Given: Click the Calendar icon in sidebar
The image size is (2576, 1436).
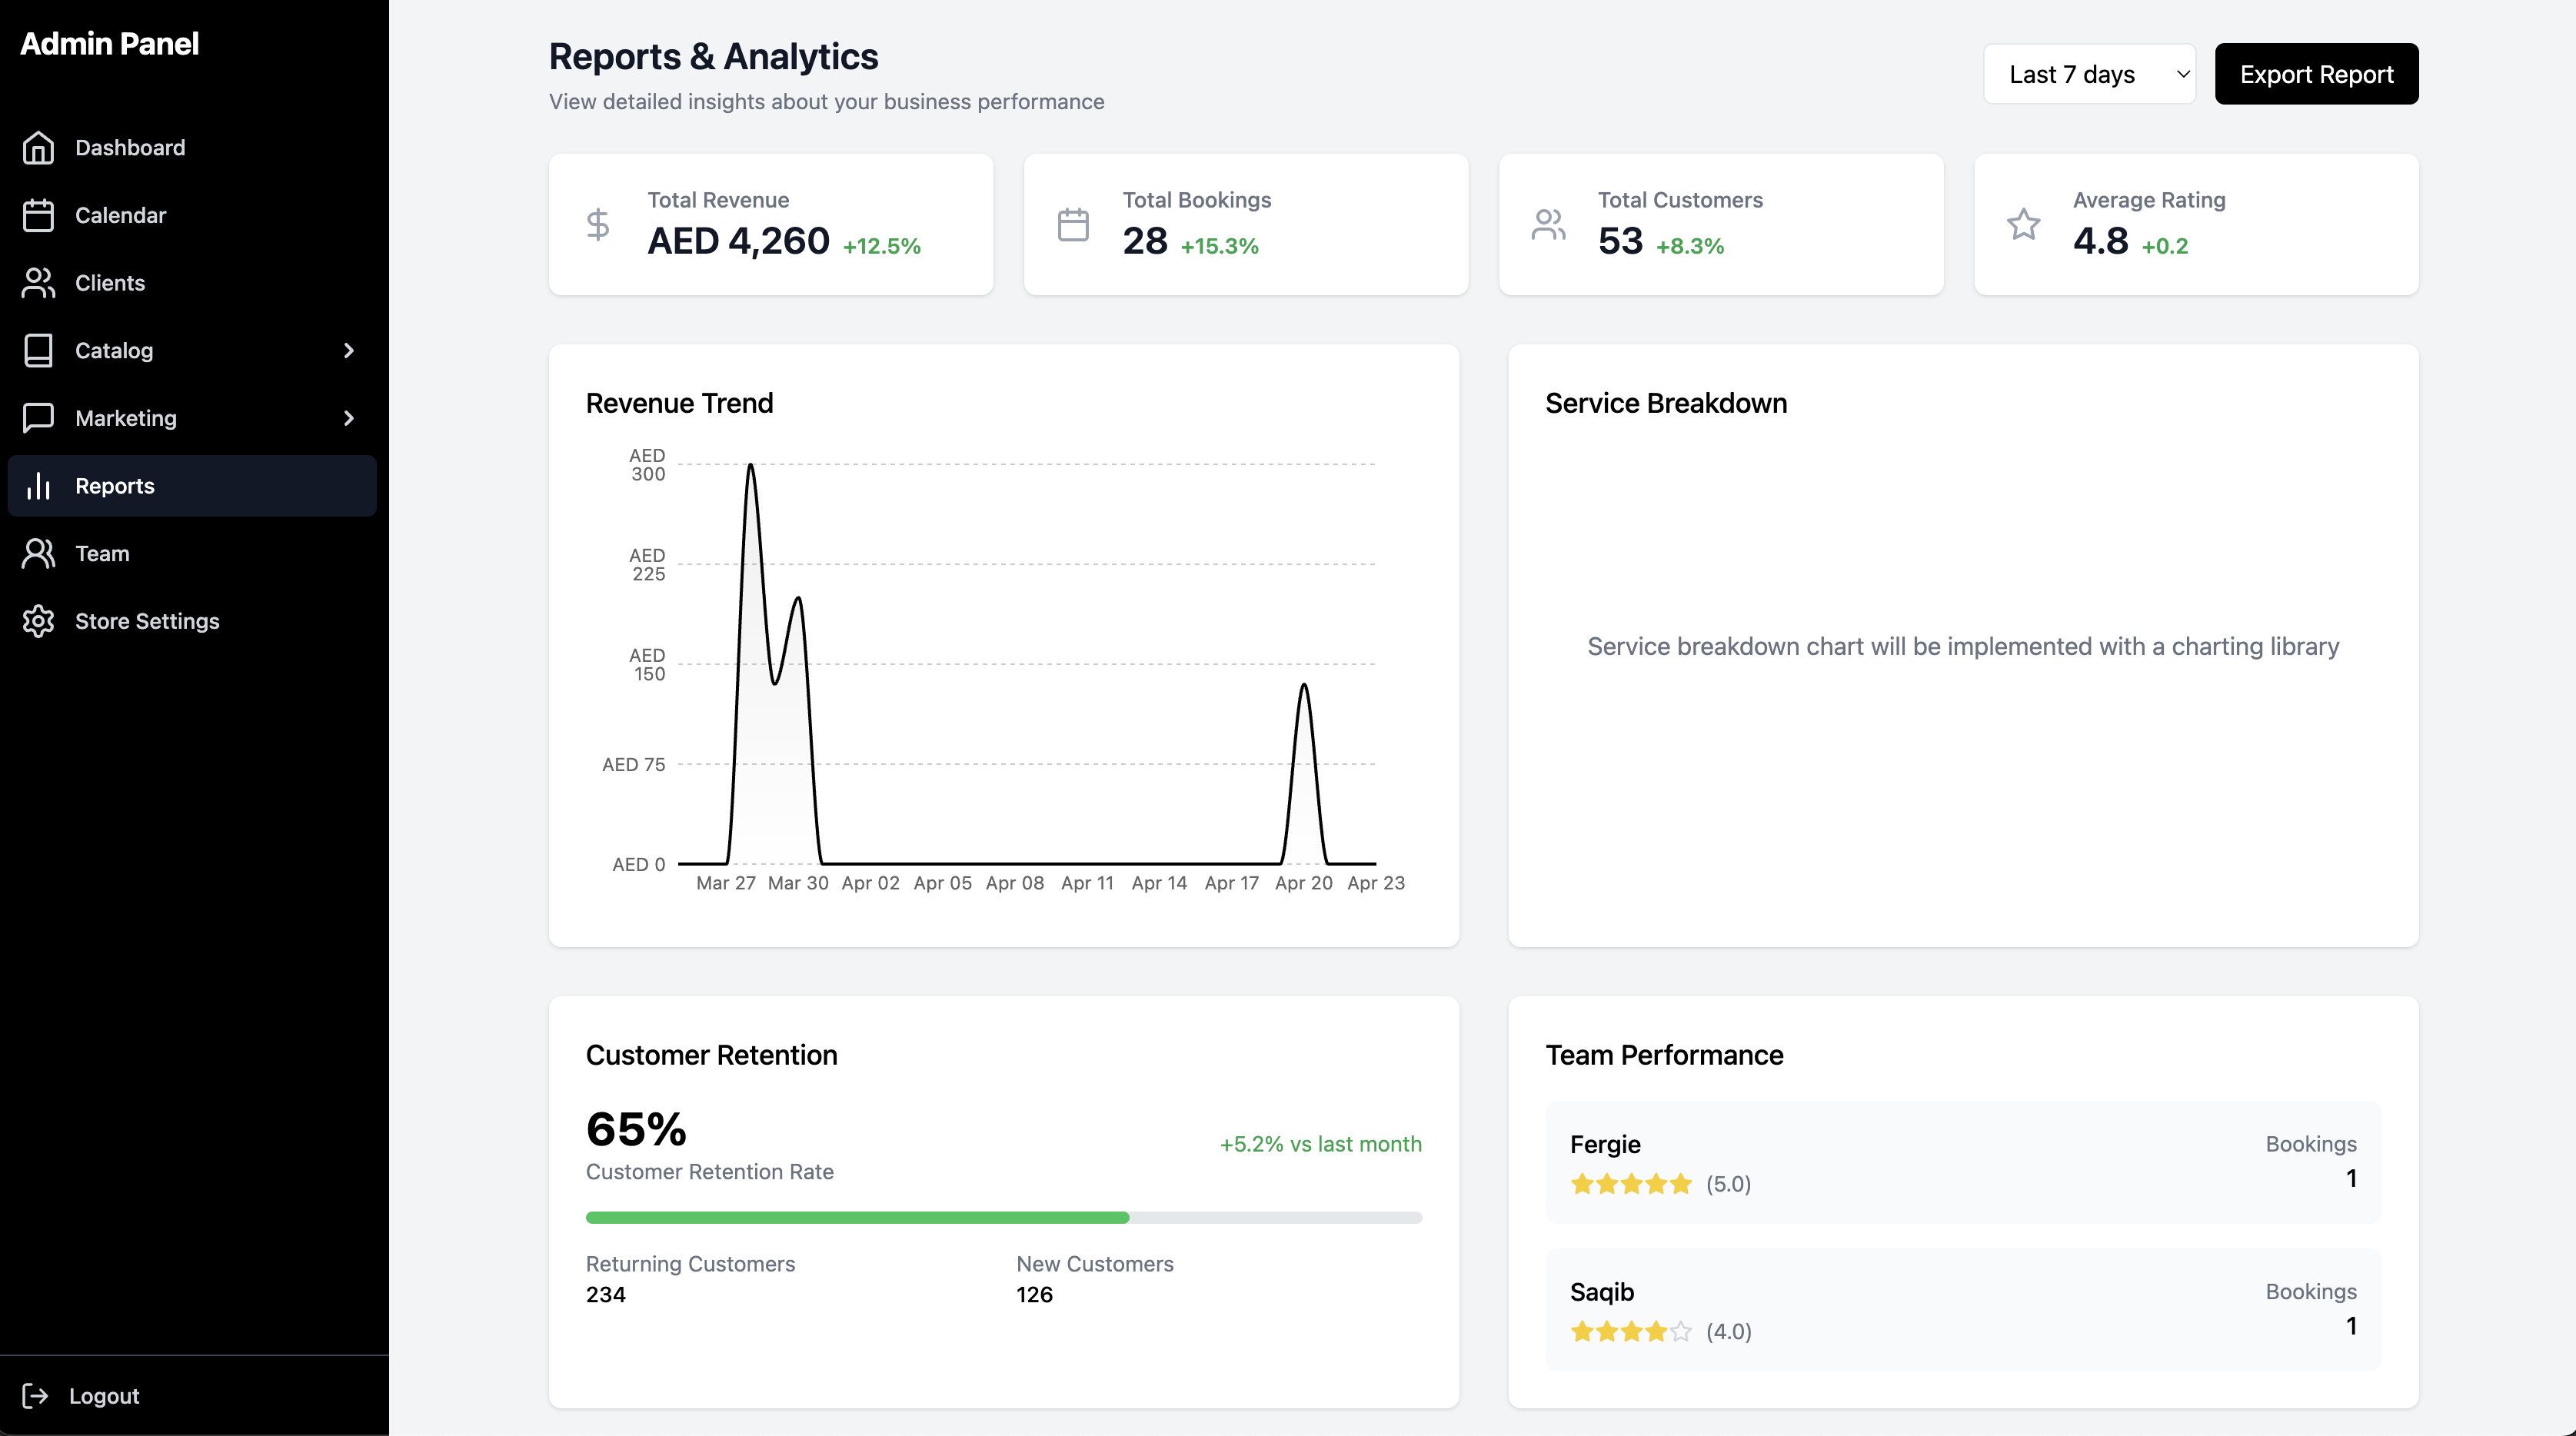Looking at the screenshot, I should [x=38, y=215].
